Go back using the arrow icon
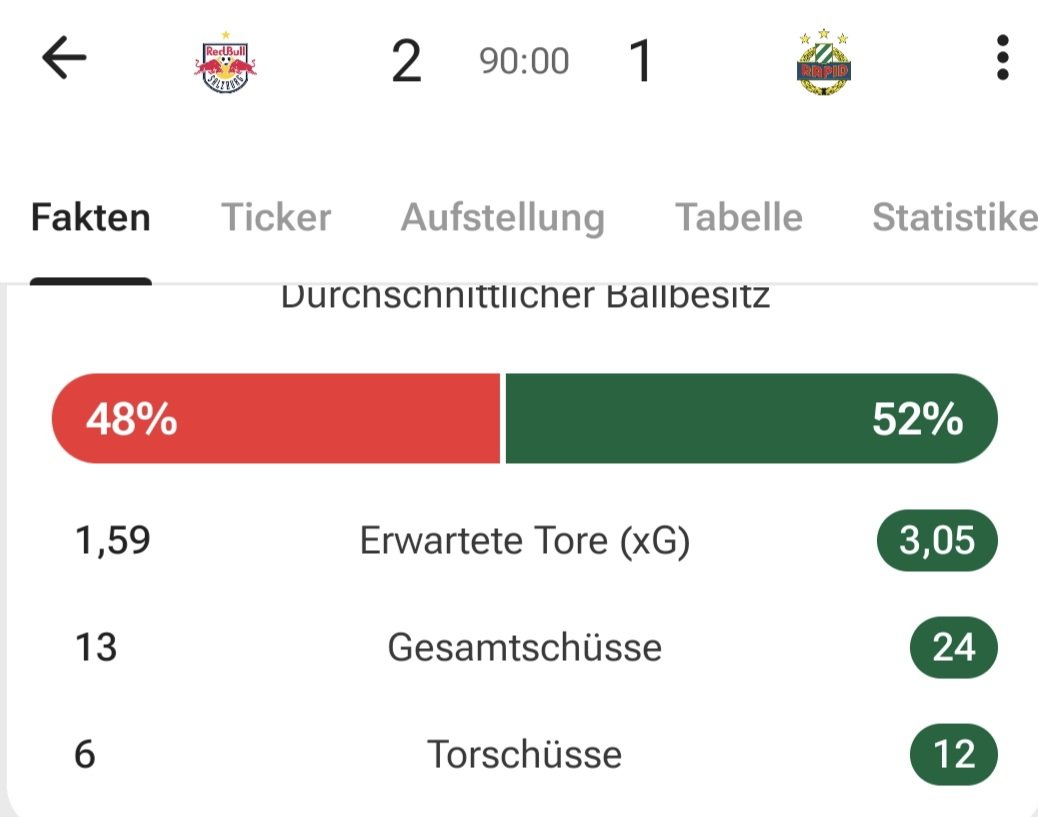 tap(65, 60)
